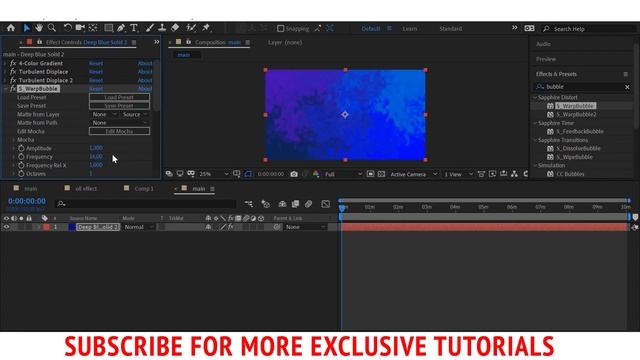Select the Zoom magnifier tool
Screen dimensions: 640x360
coord(52,28)
